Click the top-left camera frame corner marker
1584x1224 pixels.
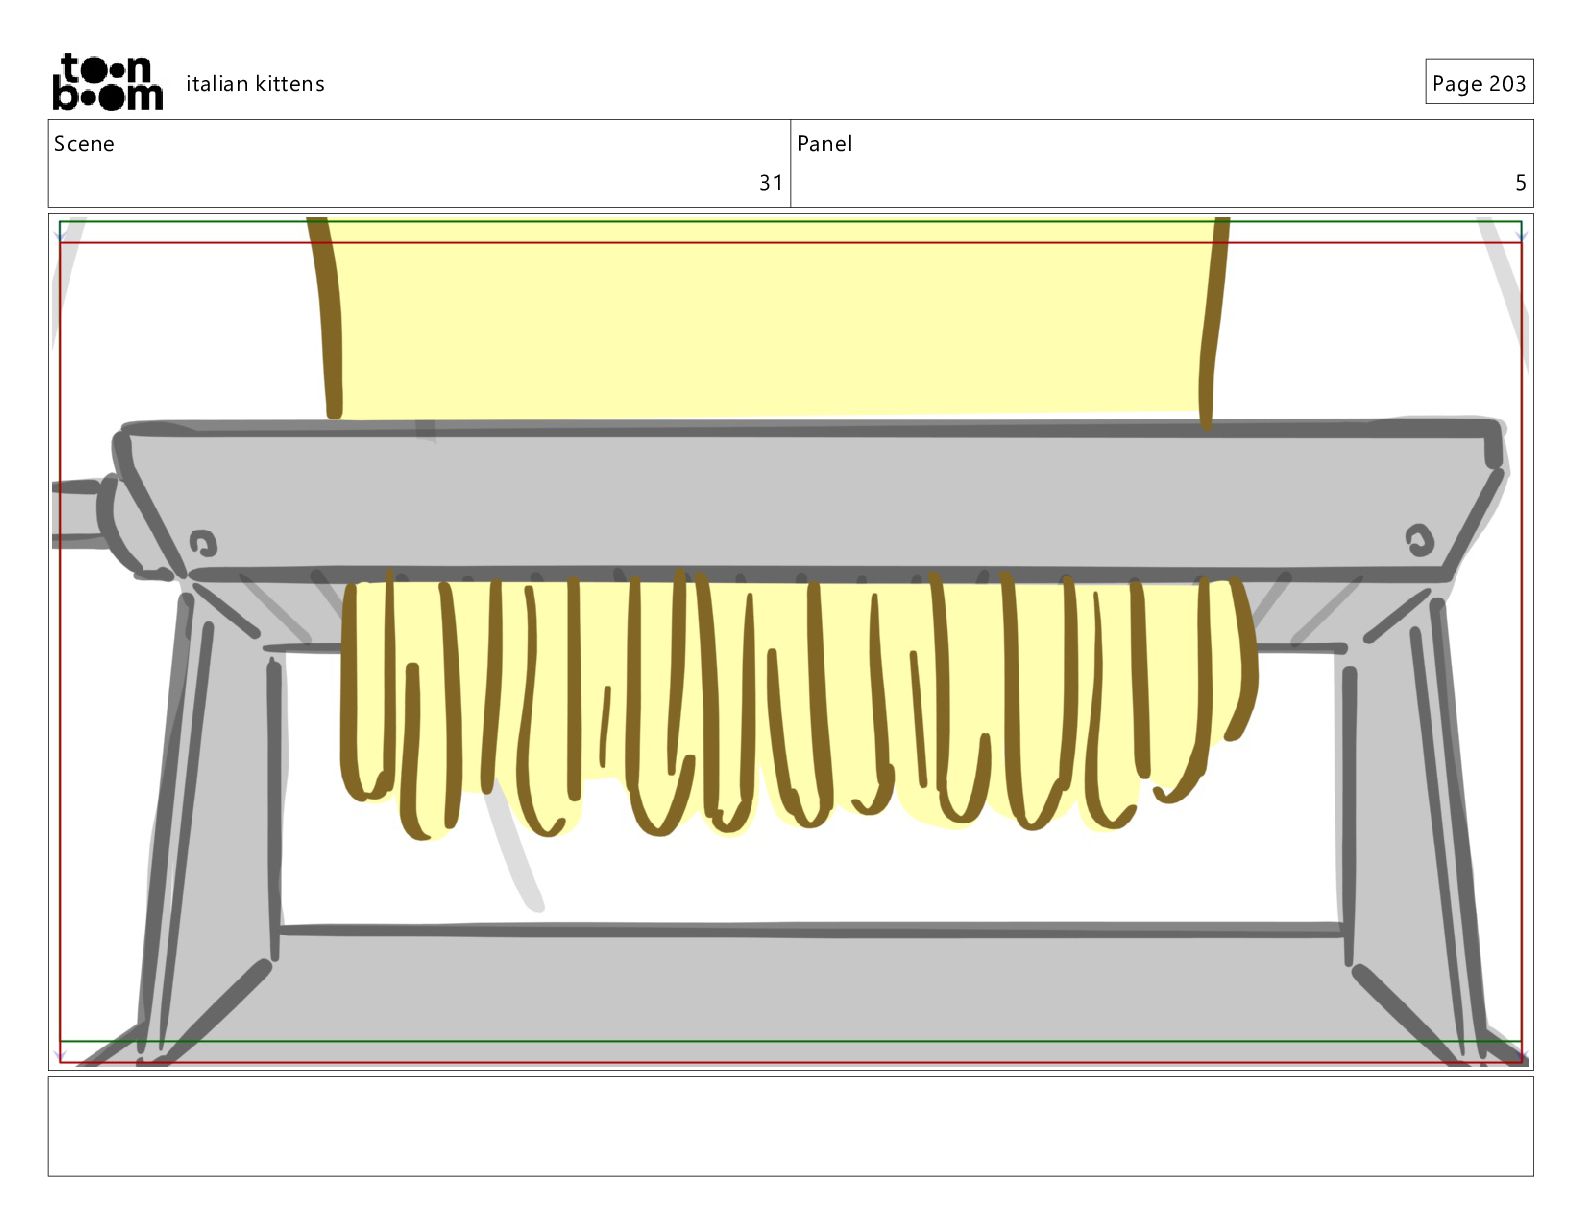[x=61, y=232]
